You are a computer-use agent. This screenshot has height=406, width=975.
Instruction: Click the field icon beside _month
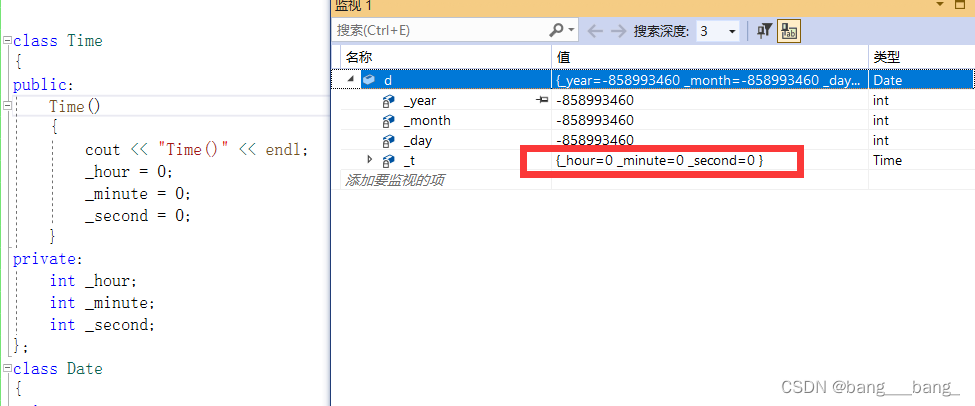389,120
